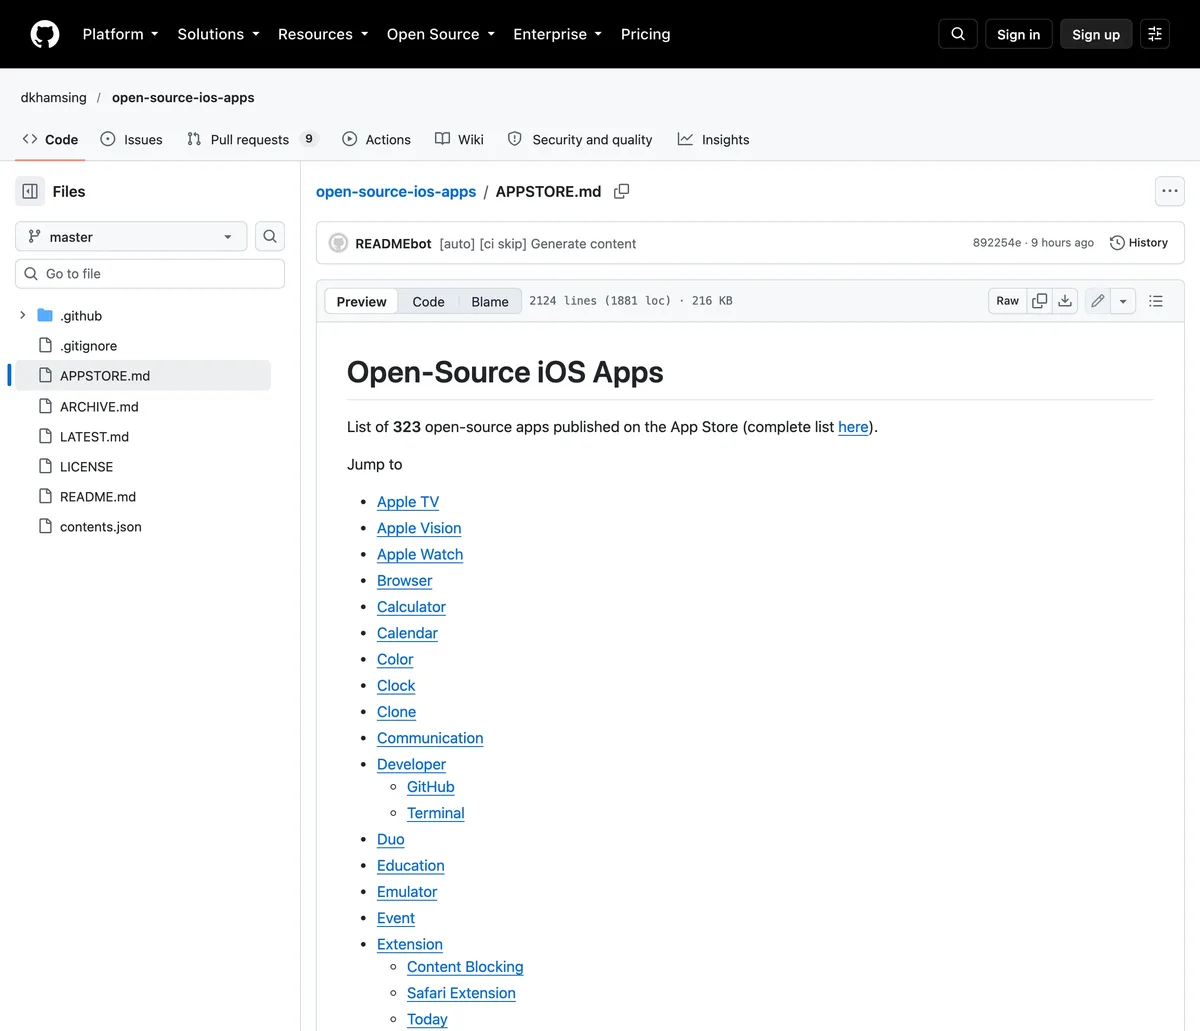The width and height of the screenshot is (1200, 1031).
Task: Click the Sign up button
Action: click(x=1096, y=34)
